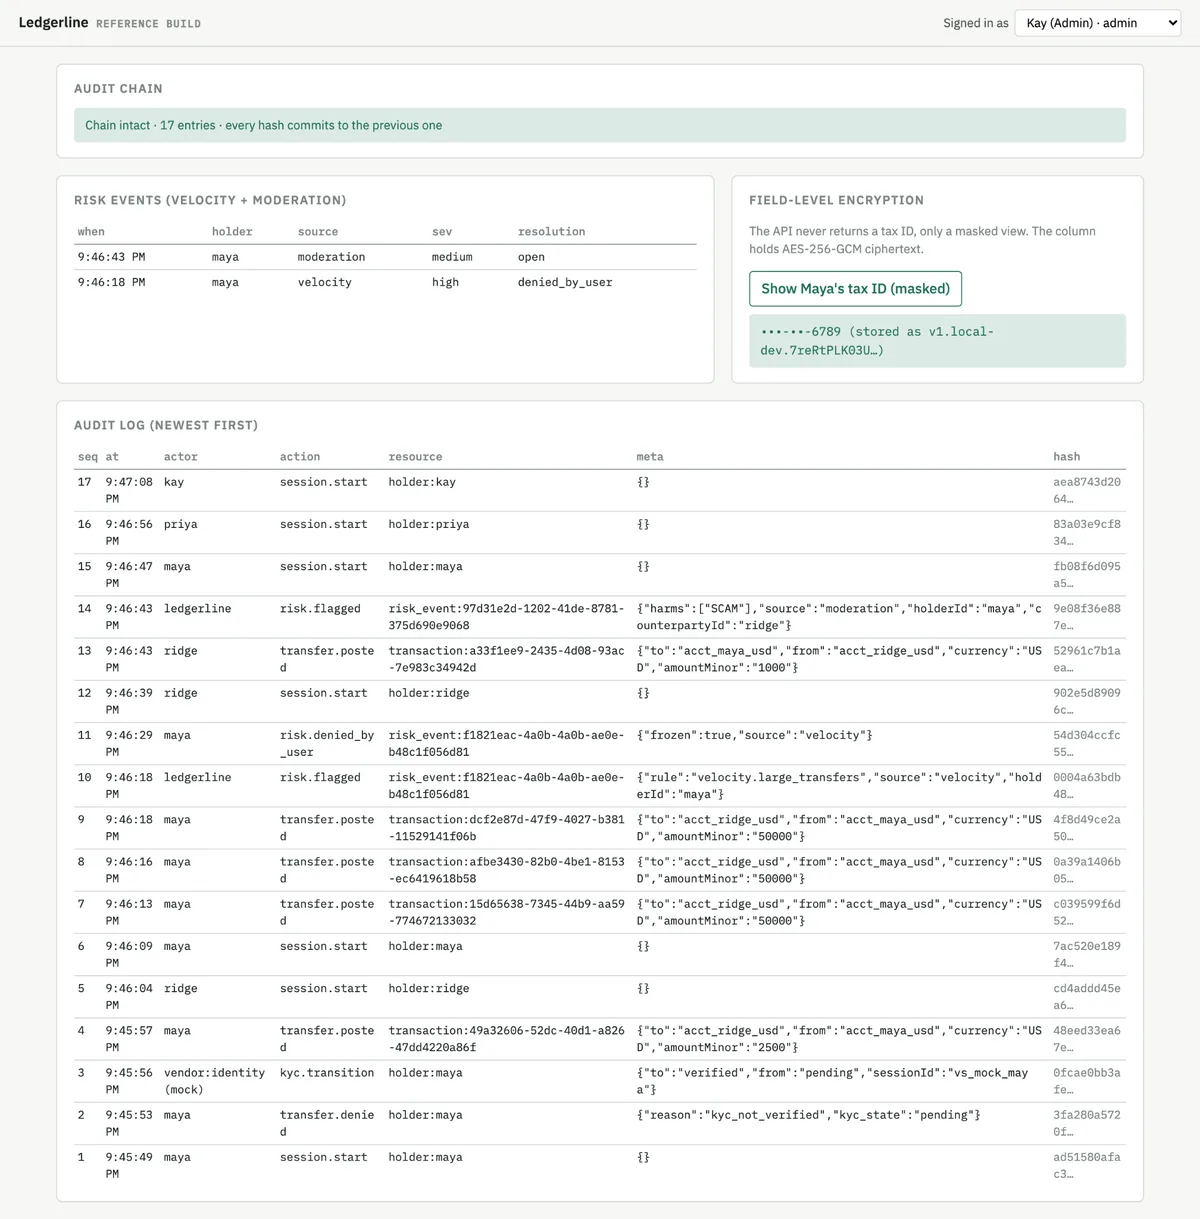Click resource holder:kay in seq 17
1200x1219 pixels.
point(422,482)
